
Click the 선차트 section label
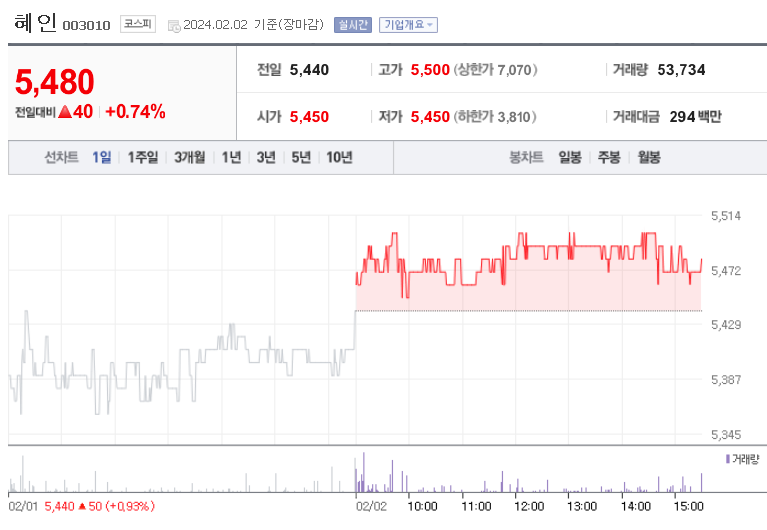61,157
